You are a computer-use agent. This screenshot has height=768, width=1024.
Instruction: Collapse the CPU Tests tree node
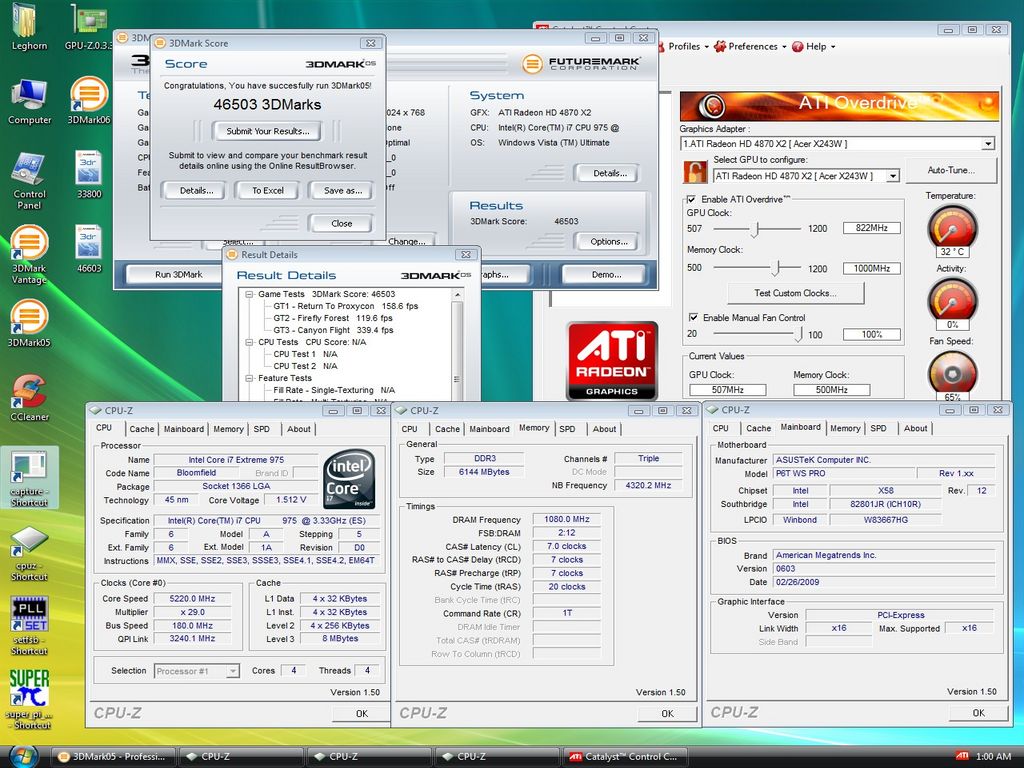pos(249,342)
